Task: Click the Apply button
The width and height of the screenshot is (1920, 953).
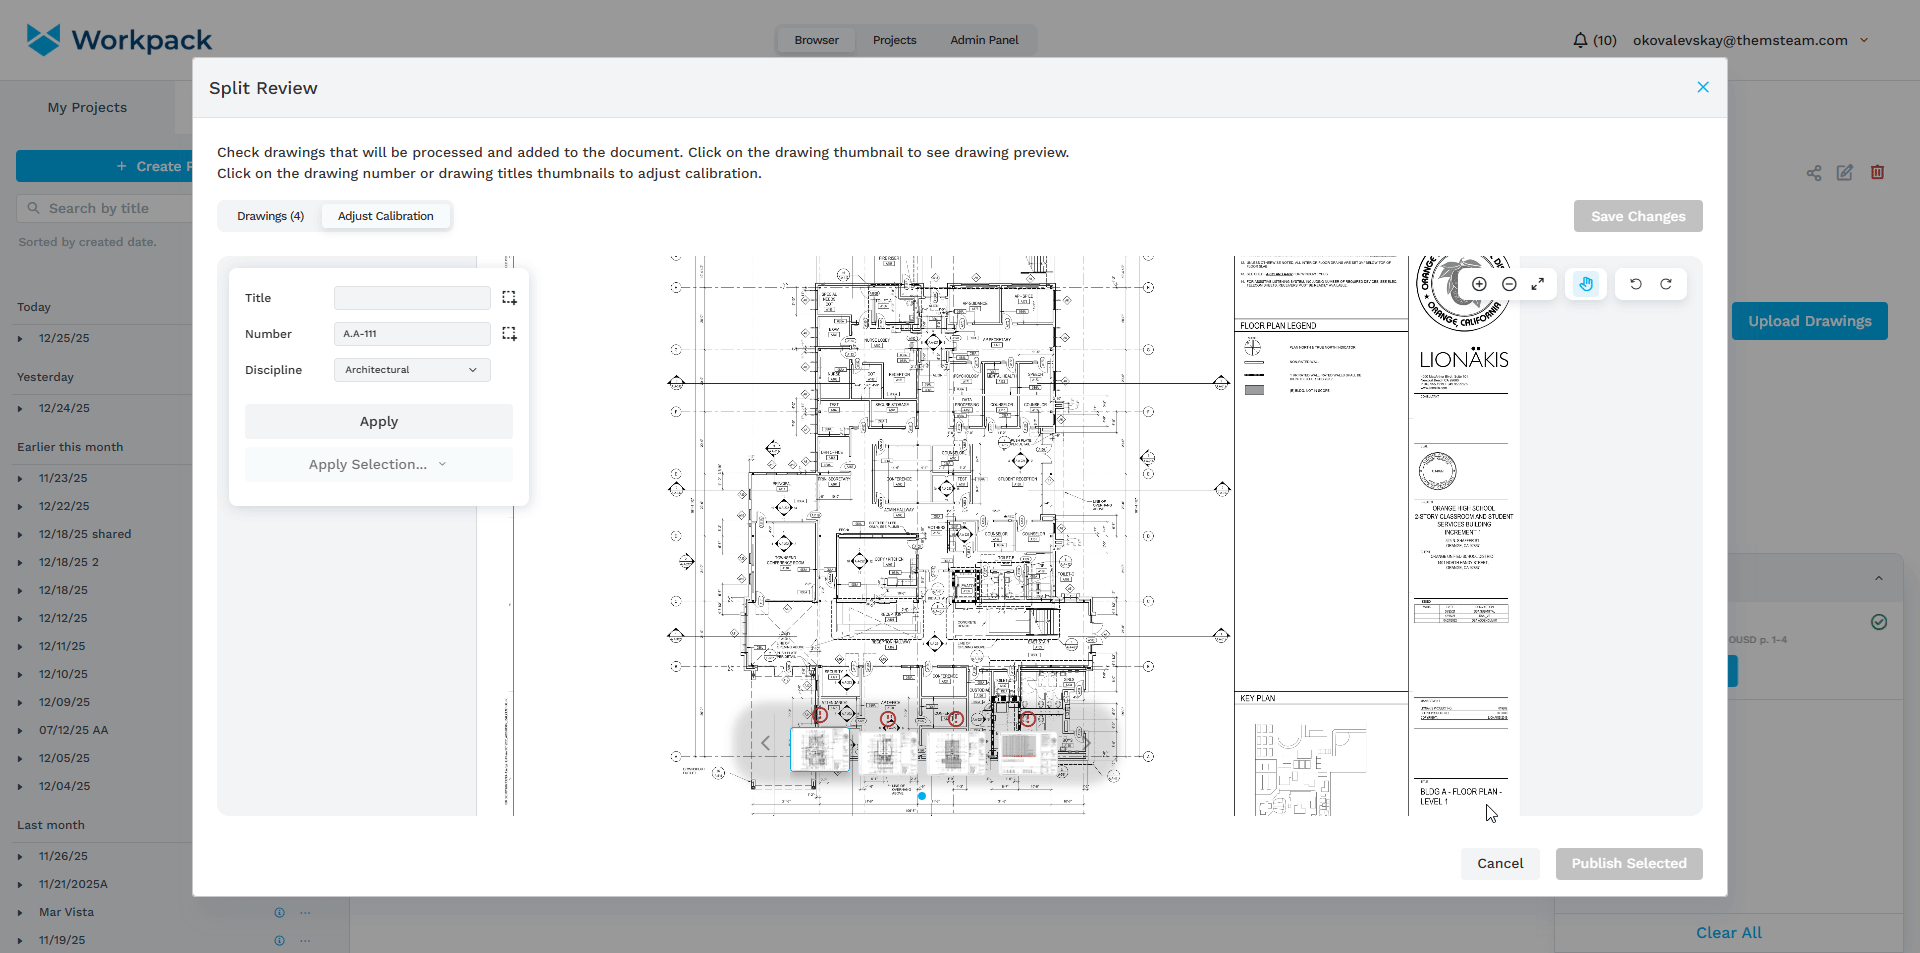Action: (x=378, y=422)
